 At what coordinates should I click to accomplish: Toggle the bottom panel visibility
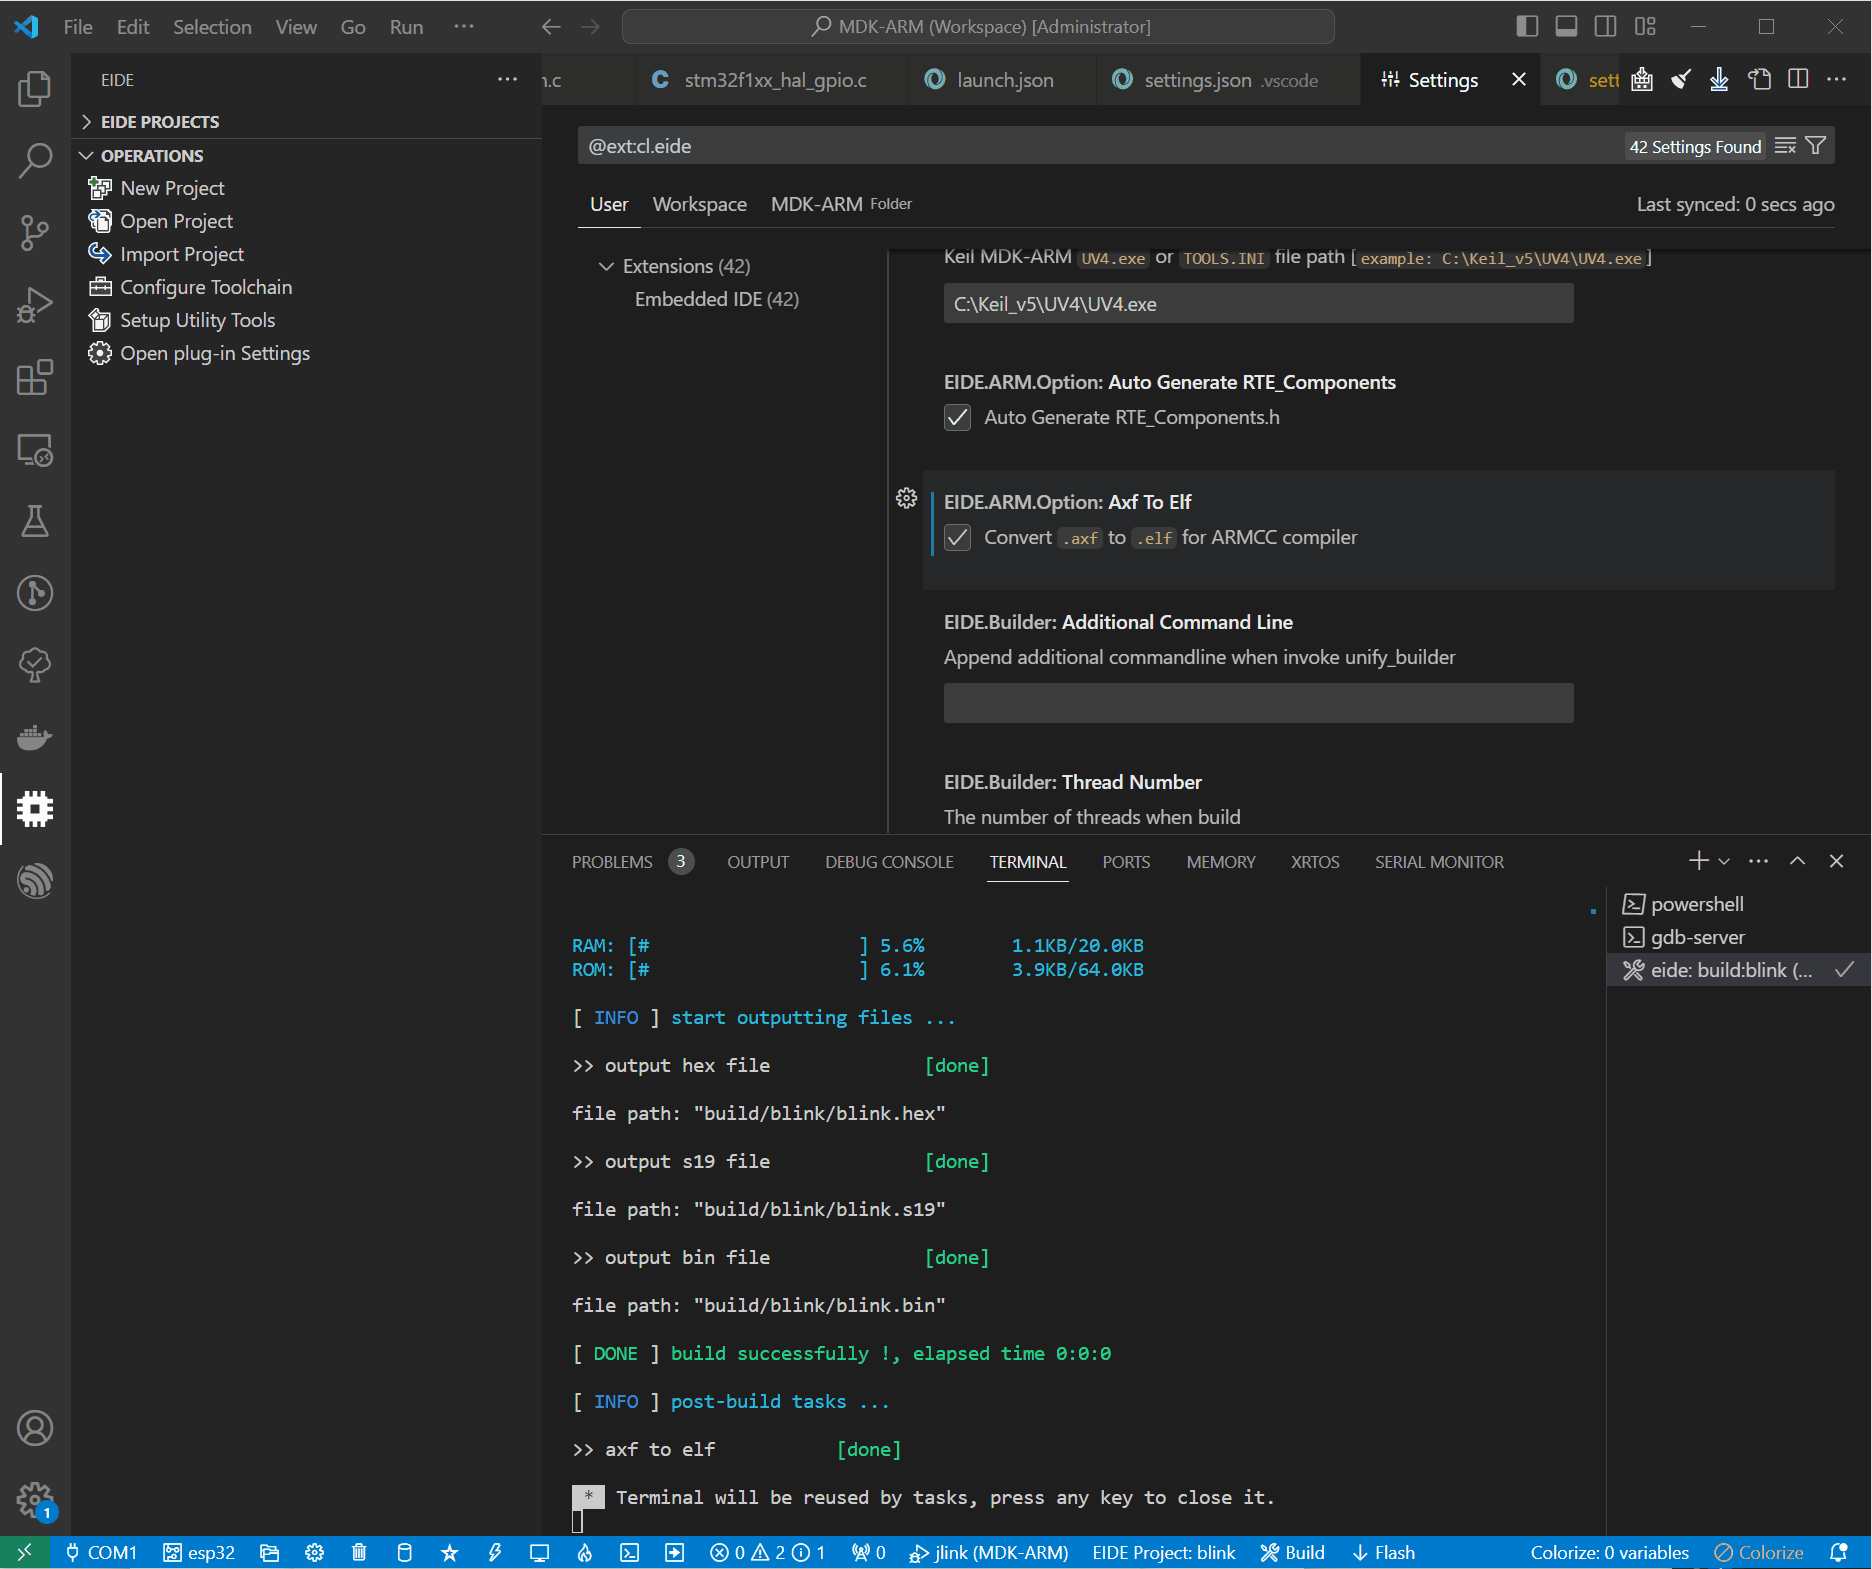[1566, 27]
